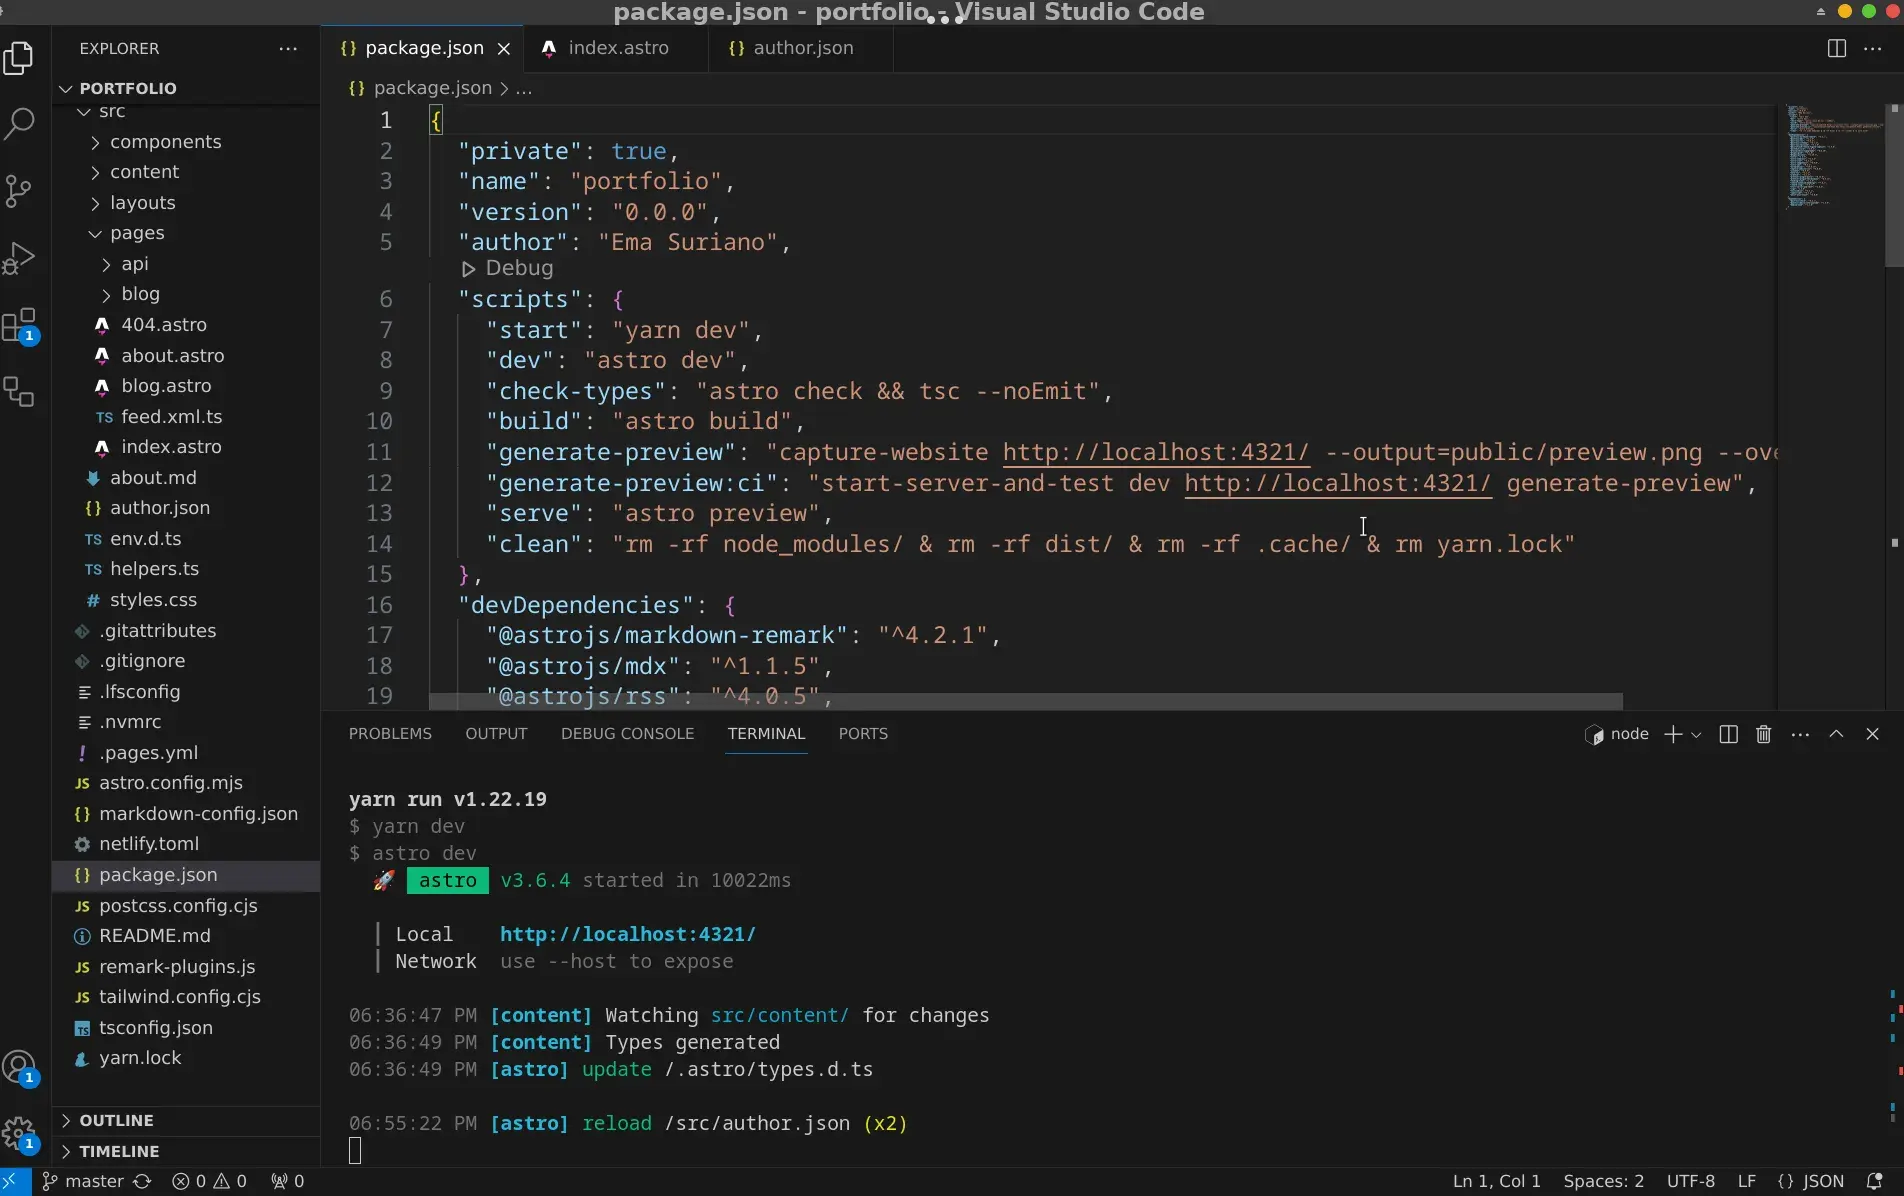Image resolution: width=1904 pixels, height=1196 pixels.
Task: Expand the TIMELINE section
Action: click(x=119, y=1152)
